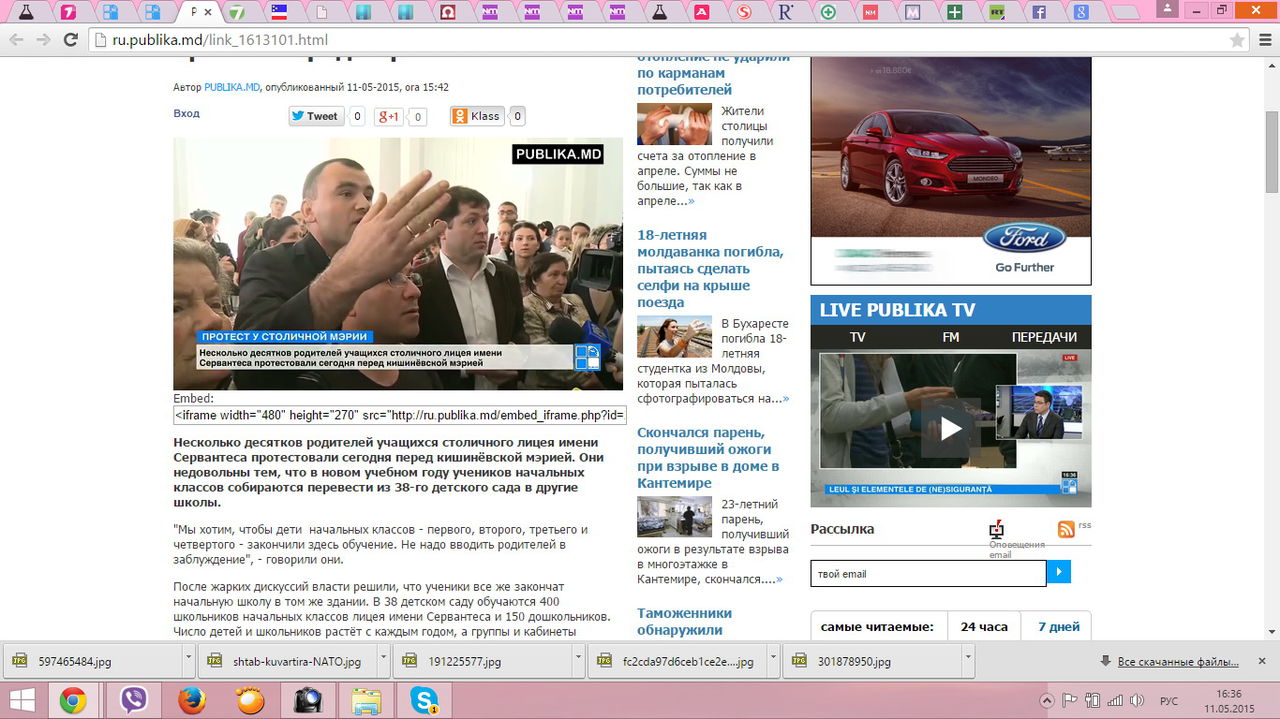Expand options for 191225577.jpg download

click(x=578, y=661)
